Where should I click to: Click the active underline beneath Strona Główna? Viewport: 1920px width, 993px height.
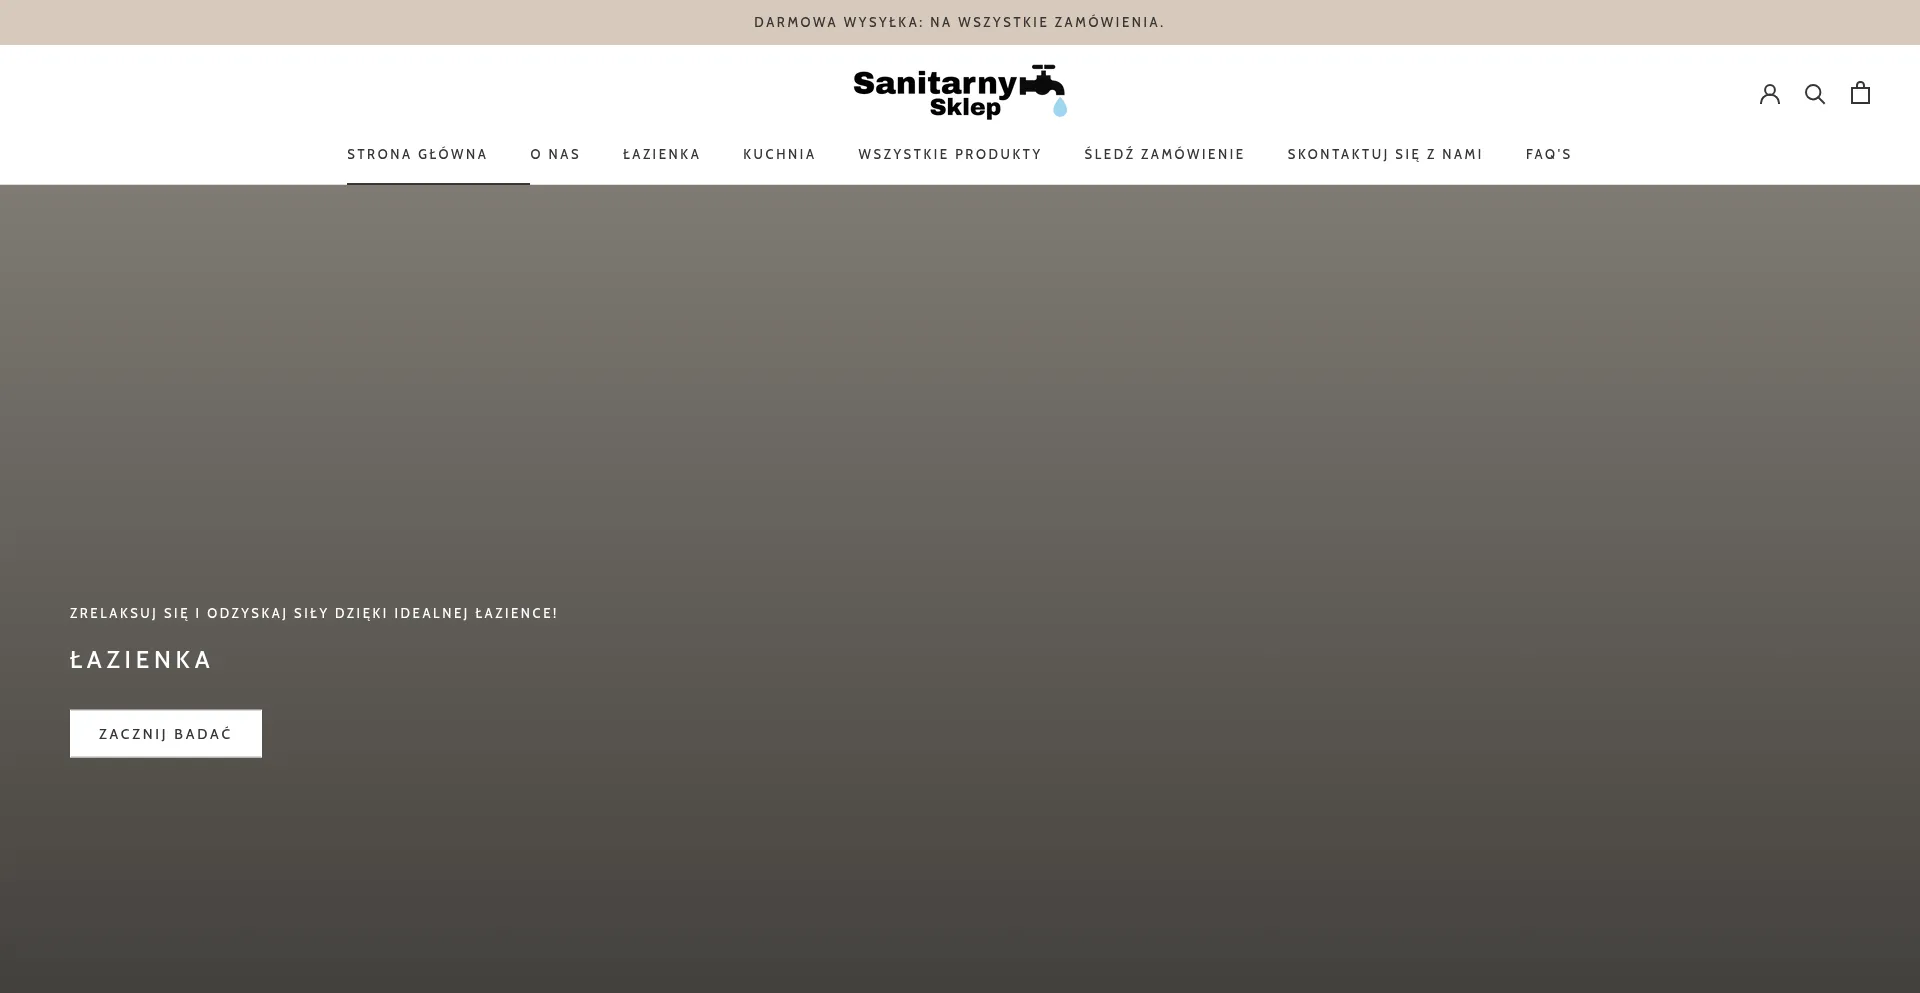[x=438, y=183]
